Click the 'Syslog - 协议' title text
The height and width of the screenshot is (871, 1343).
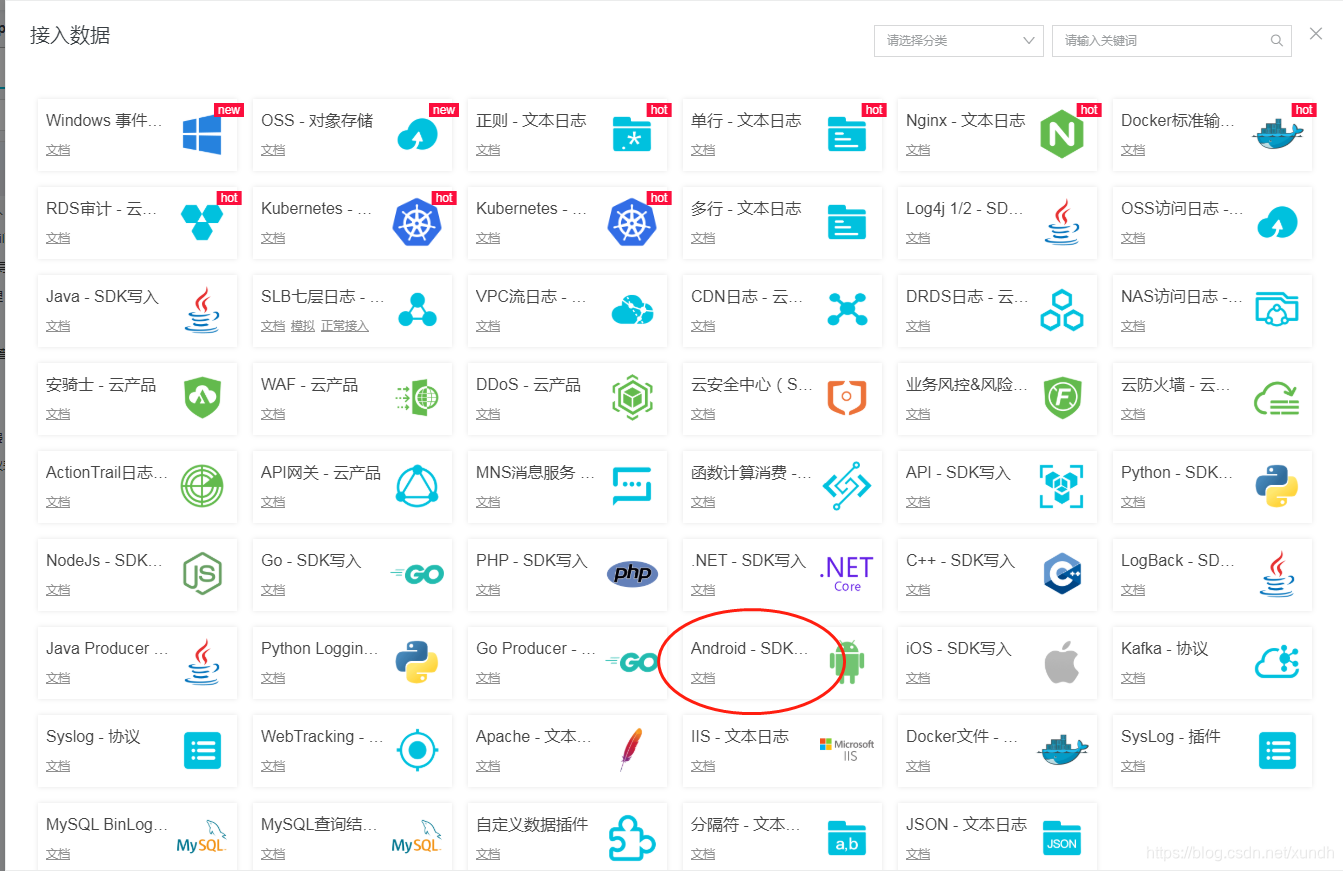93,736
